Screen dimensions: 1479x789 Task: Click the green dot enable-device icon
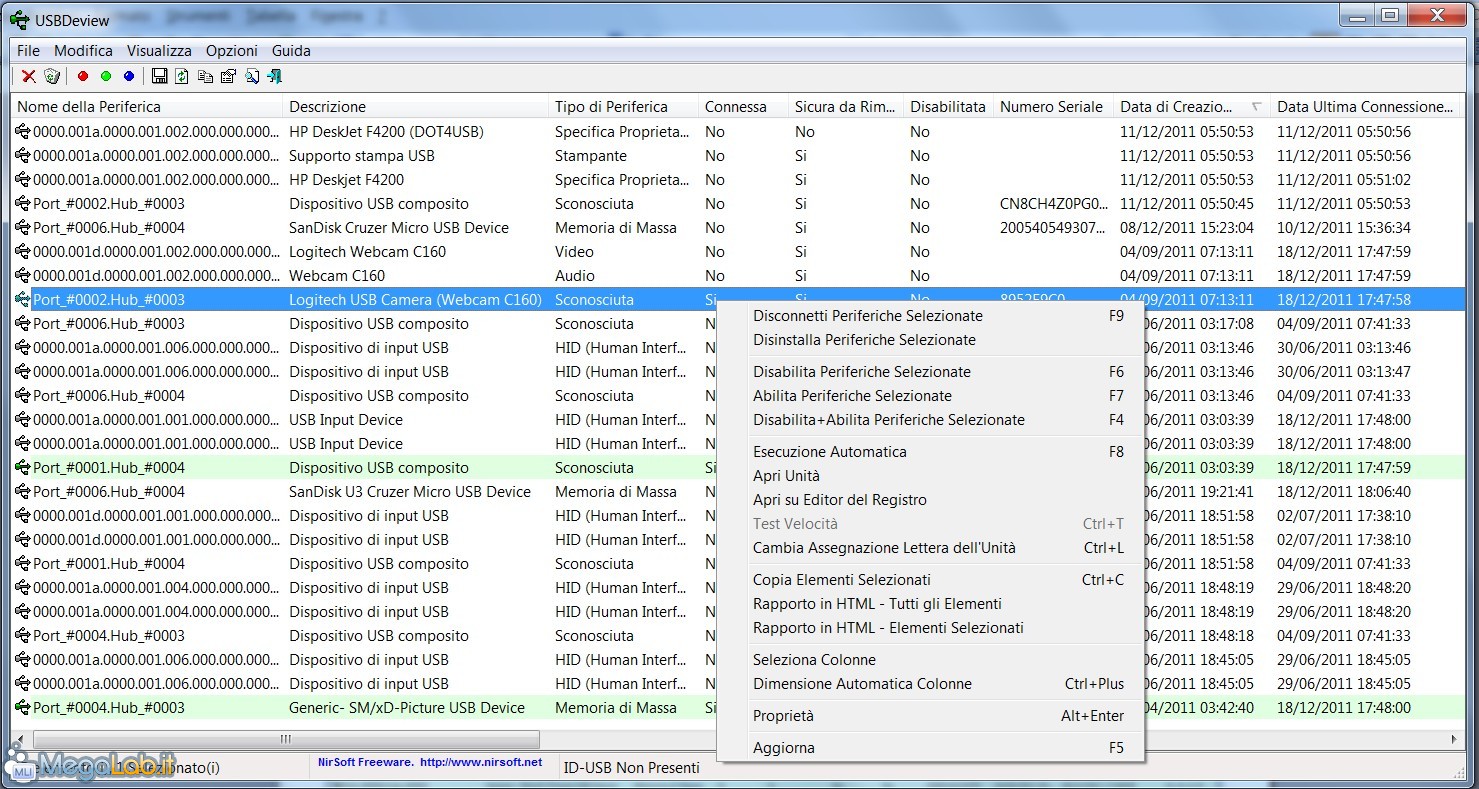coord(106,76)
